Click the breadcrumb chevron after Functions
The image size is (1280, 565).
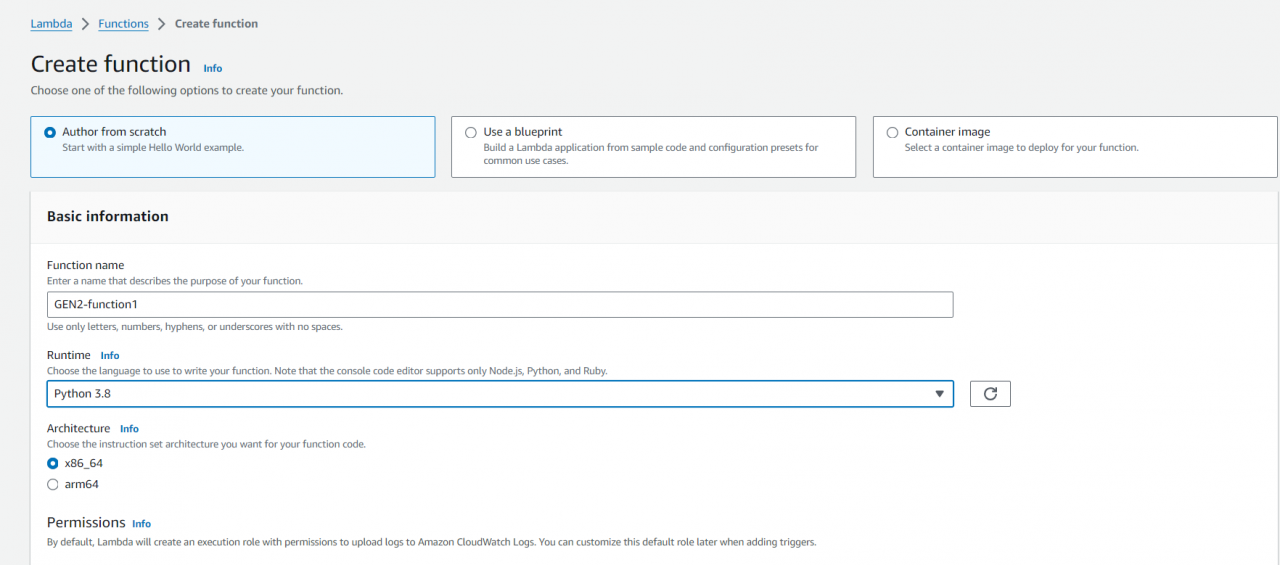pos(161,24)
